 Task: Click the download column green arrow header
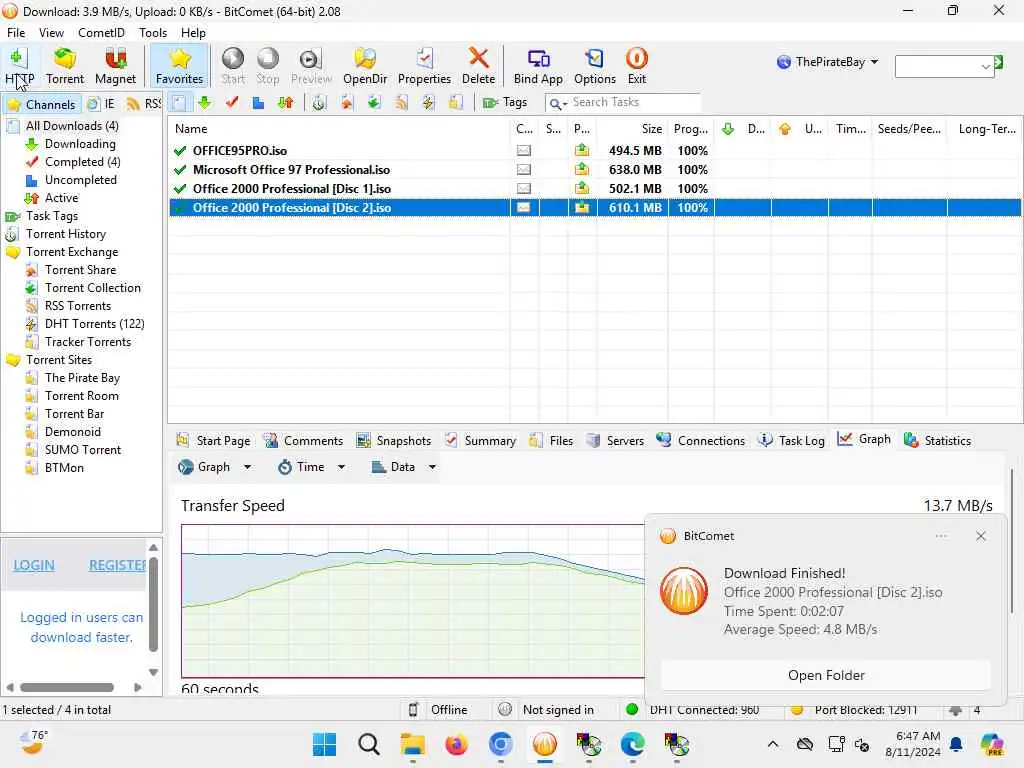pos(728,129)
